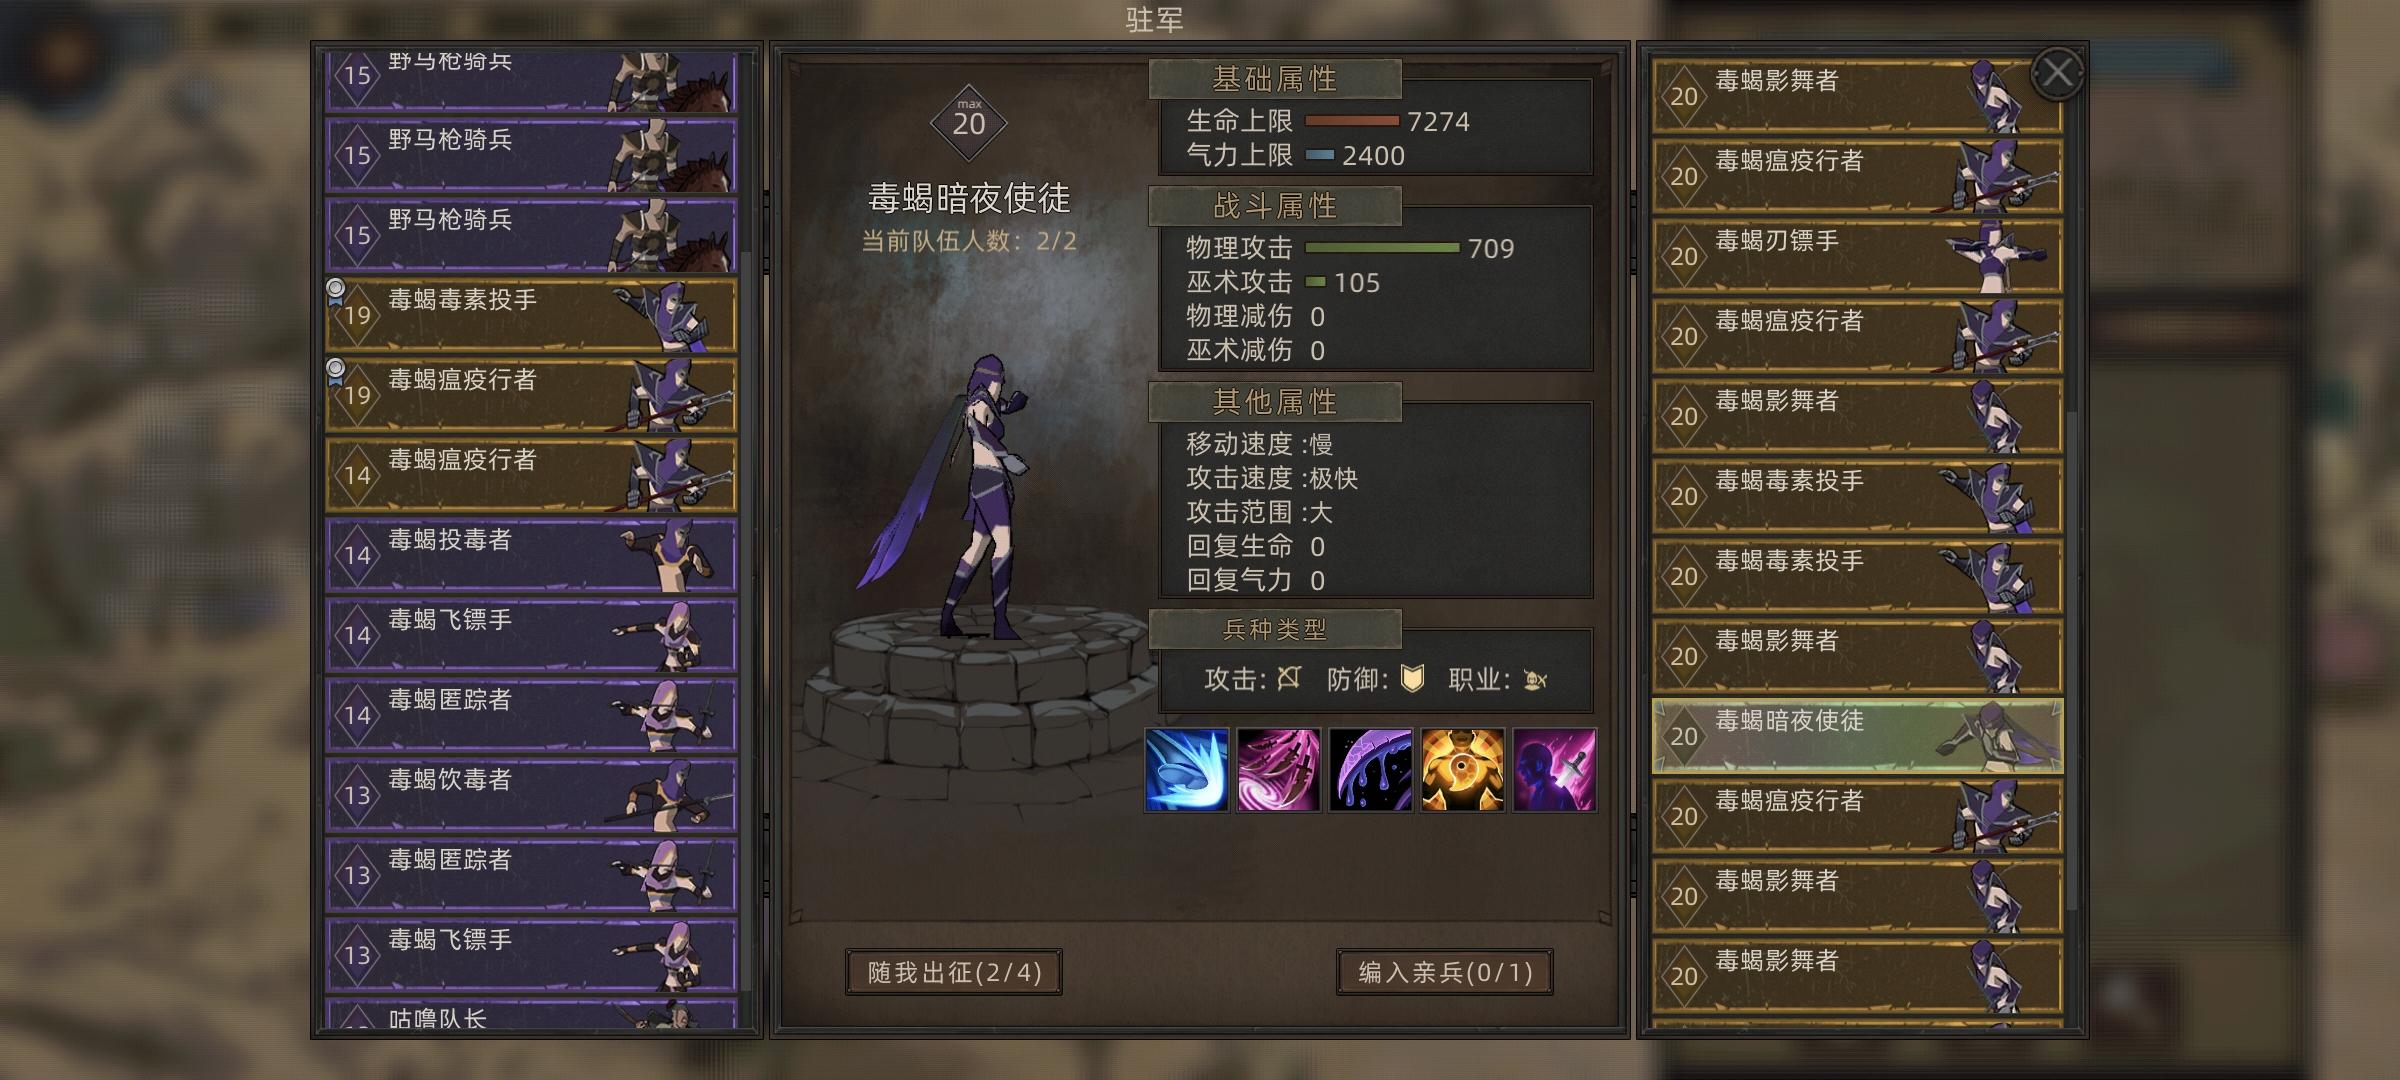Click the blue slash skill icon
The width and height of the screenshot is (2400, 1080).
coord(1186,769)
